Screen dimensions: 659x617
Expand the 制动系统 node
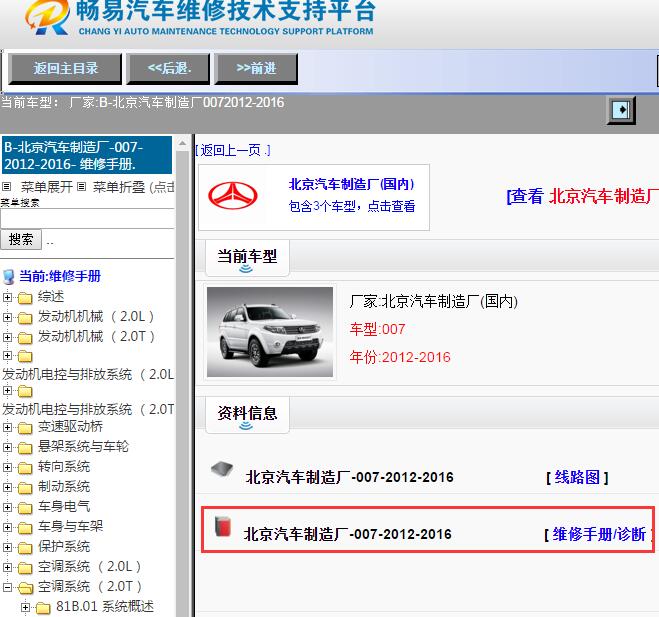(7, 488)
